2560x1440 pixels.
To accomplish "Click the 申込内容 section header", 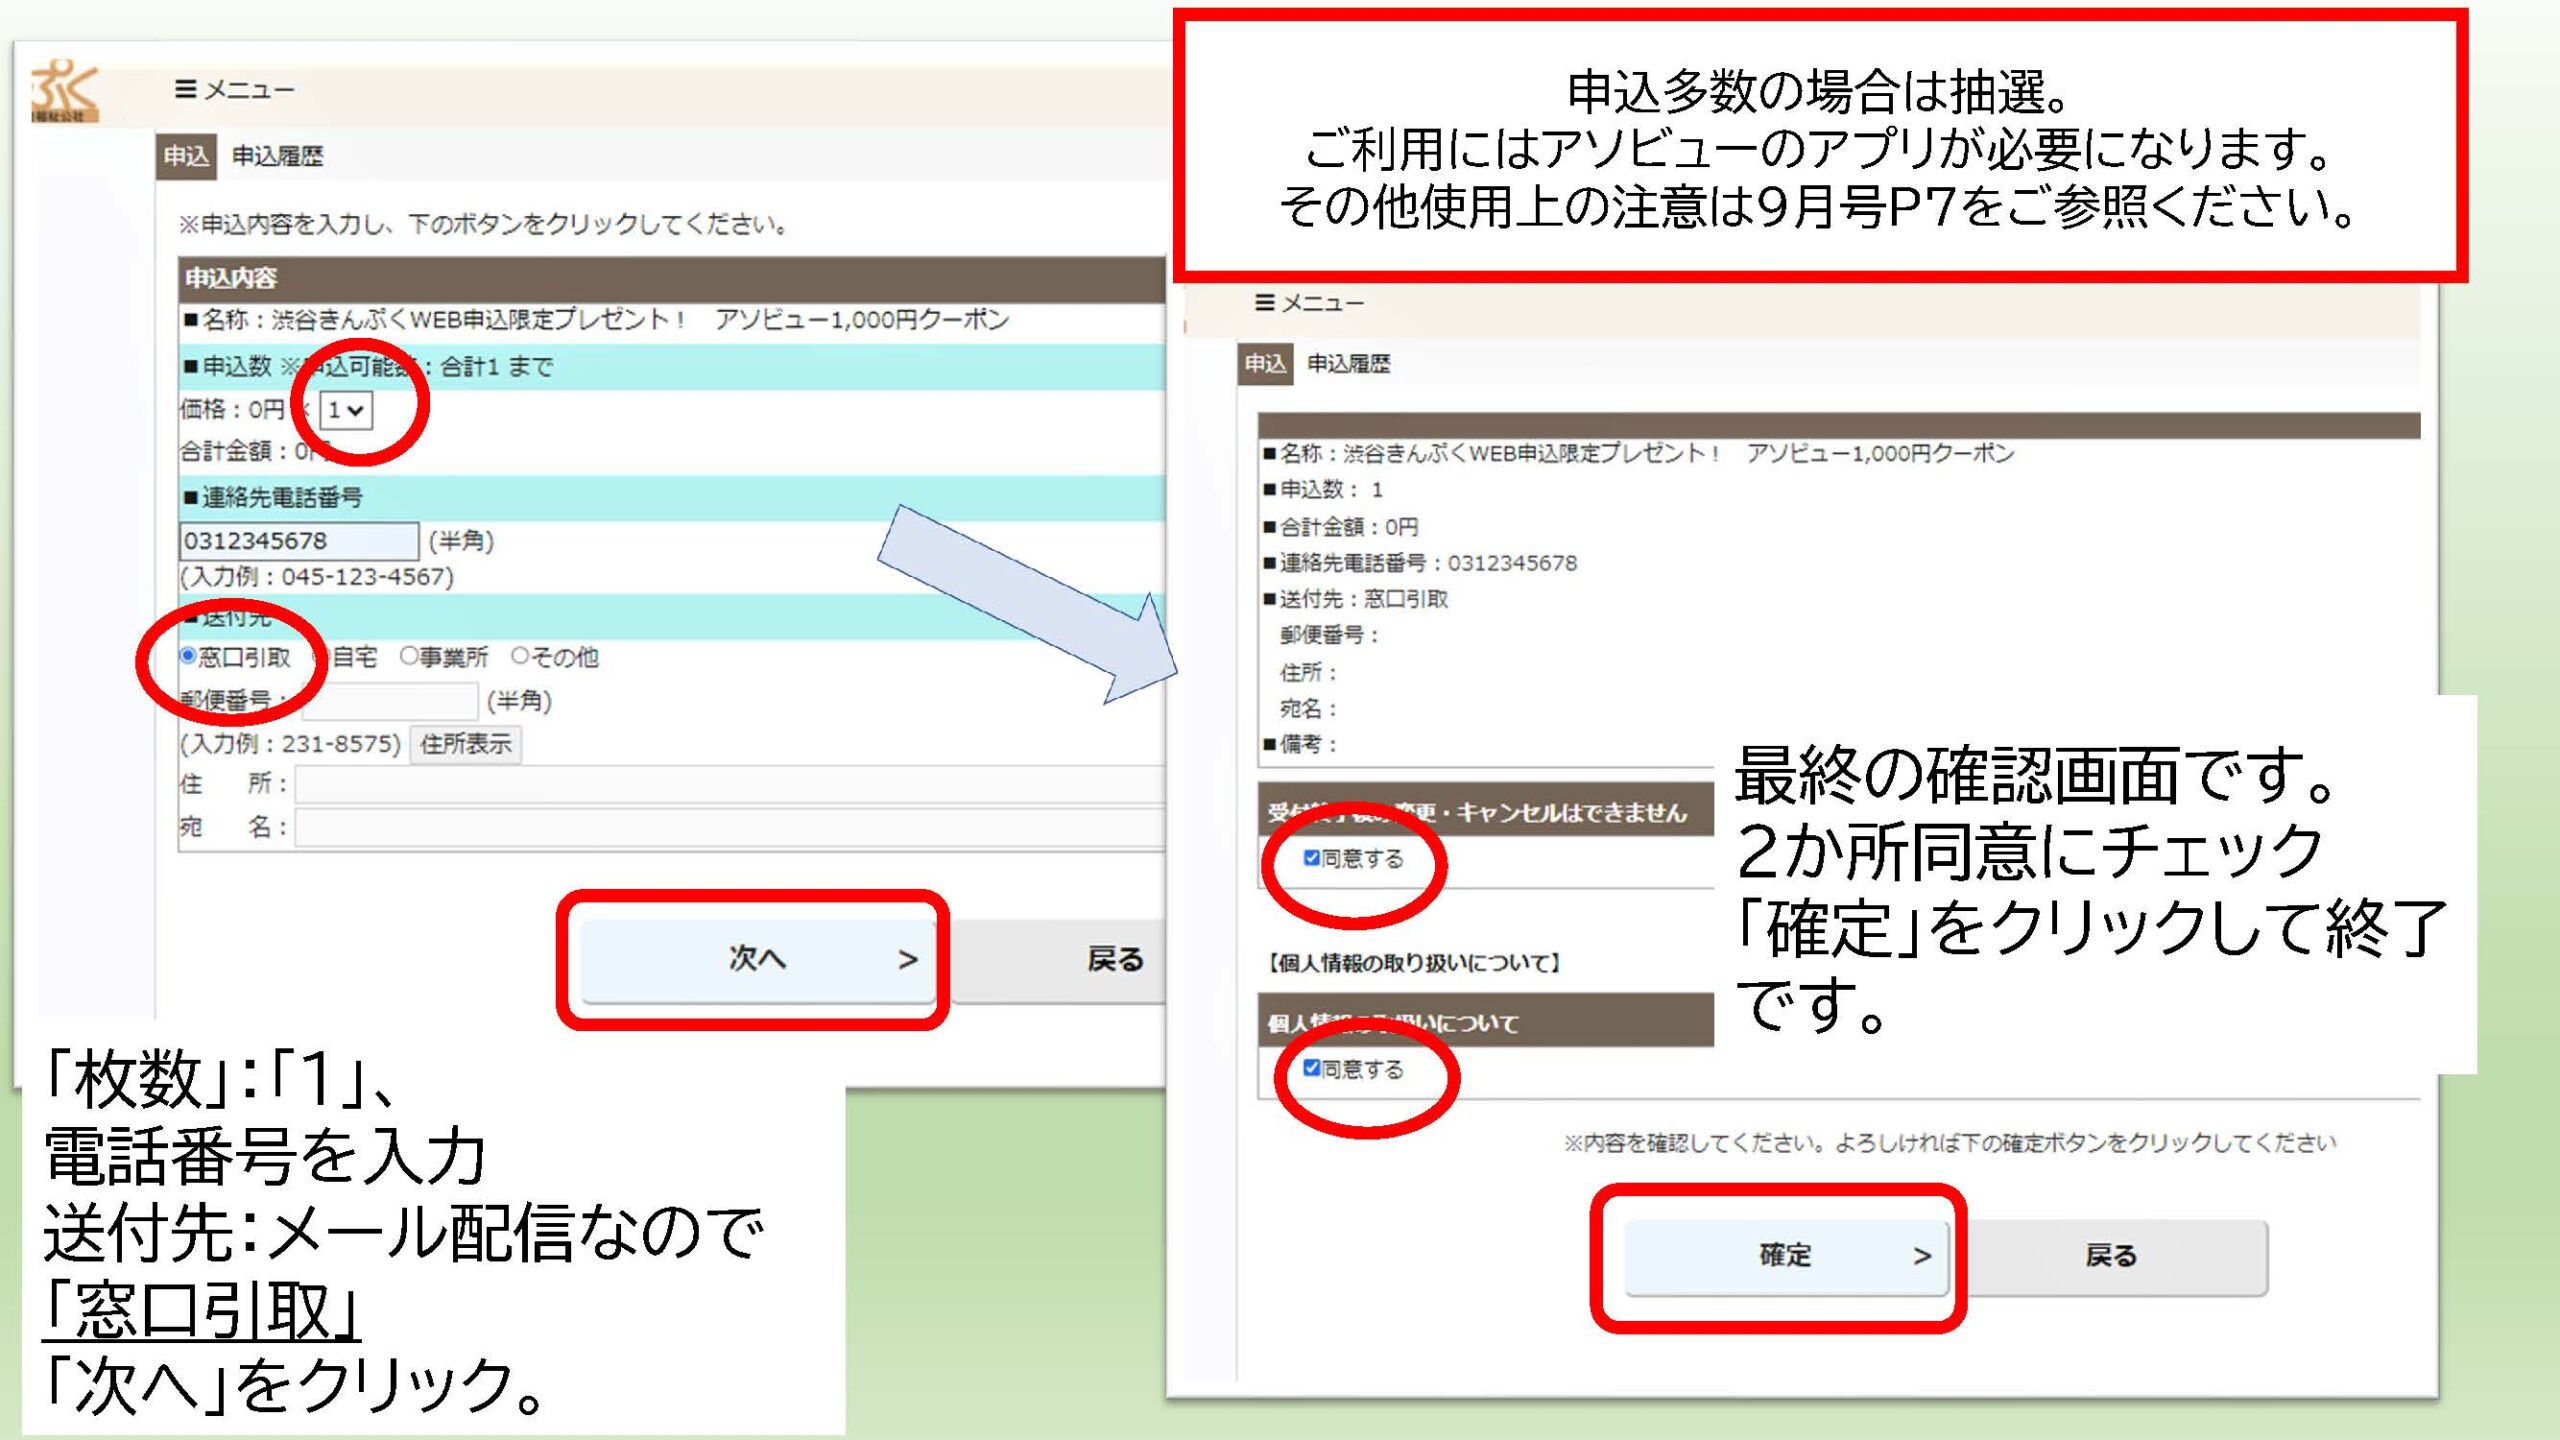I will [x=672, y=278].
